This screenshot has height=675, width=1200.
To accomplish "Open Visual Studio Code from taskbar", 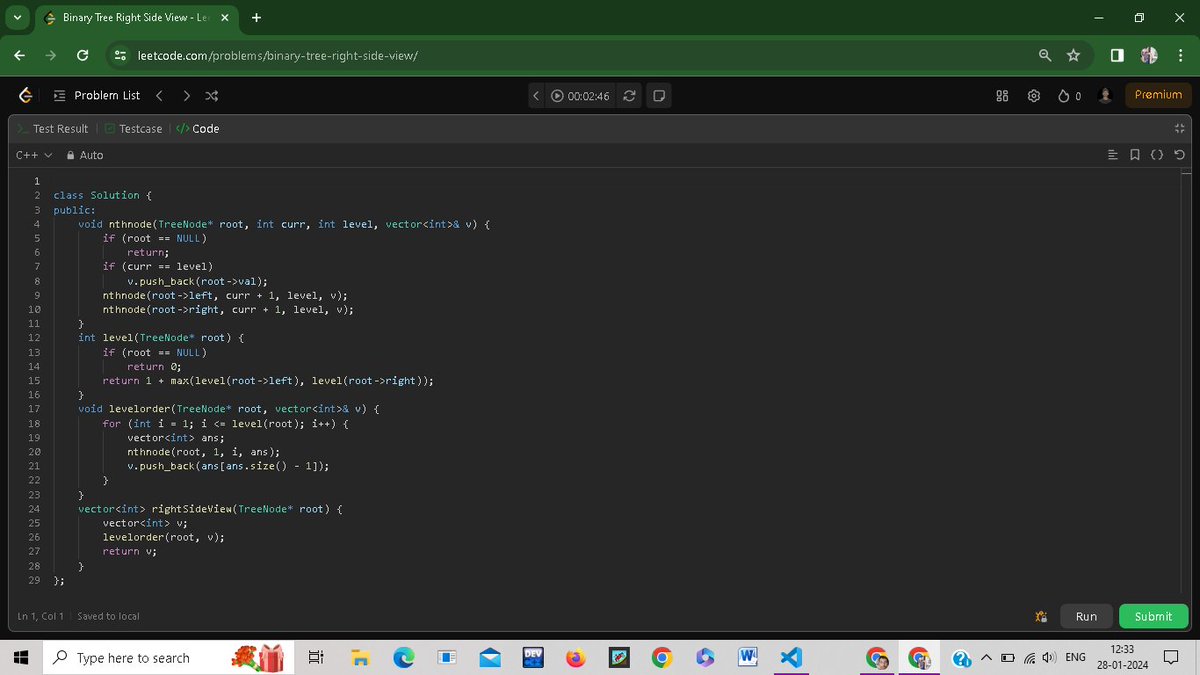I will coord(791,657).
